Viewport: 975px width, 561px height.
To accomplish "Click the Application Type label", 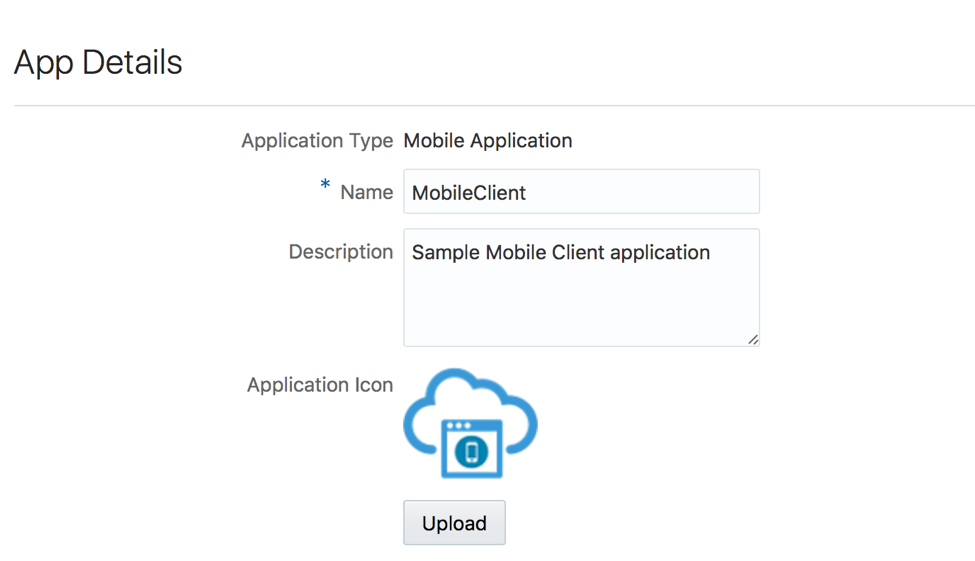I will click(x=317, y=141).
